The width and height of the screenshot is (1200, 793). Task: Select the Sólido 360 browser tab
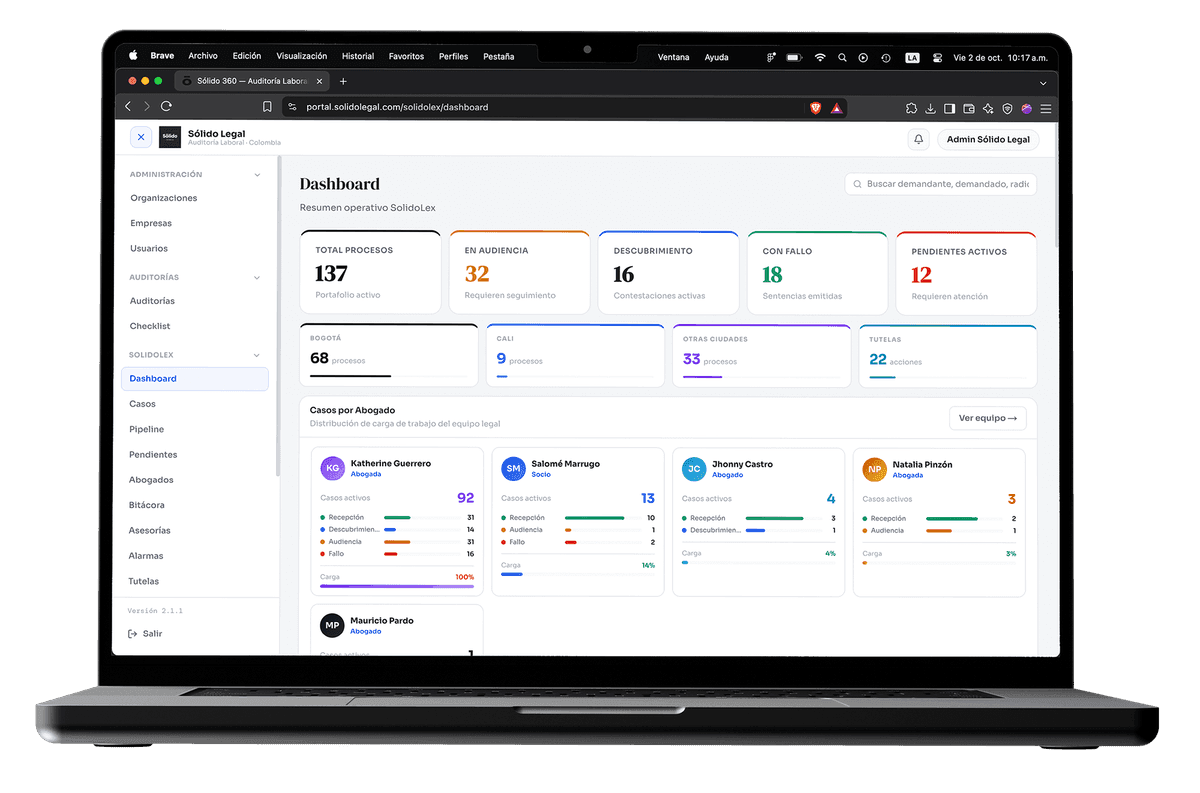tap(252, 81)
